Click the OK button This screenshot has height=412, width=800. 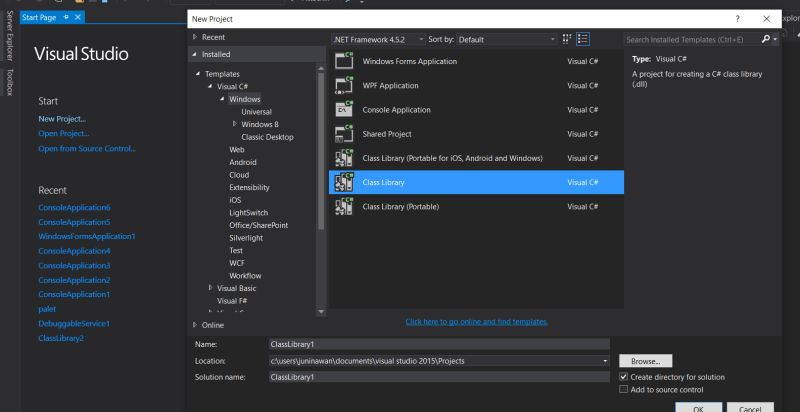698,408
